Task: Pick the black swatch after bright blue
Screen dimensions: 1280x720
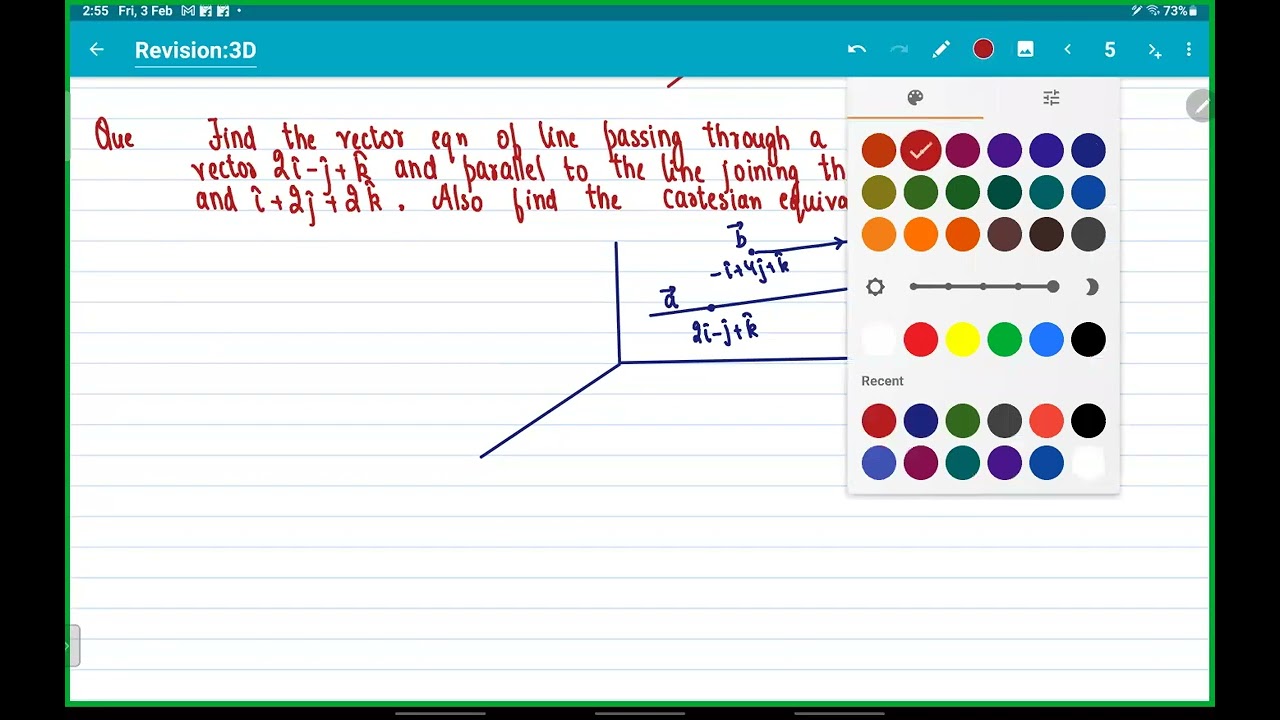Action: pos(1088,340)
